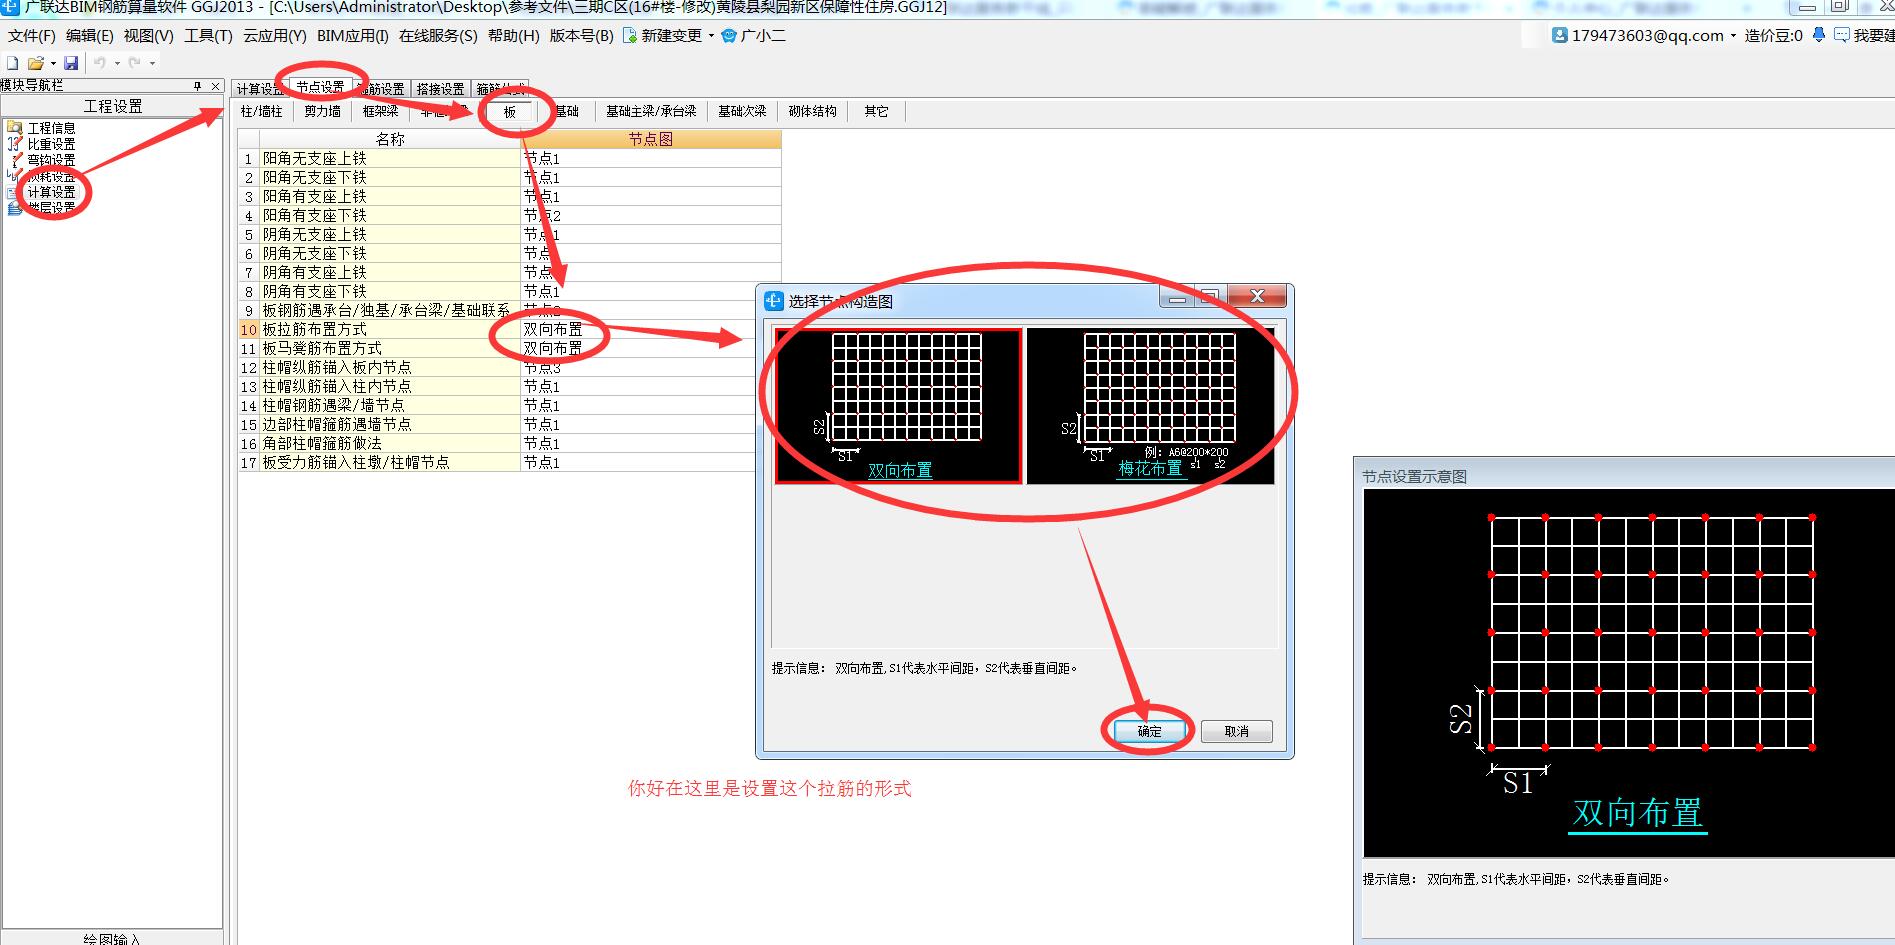Viewport: 1895px width, 945px height.
Task: Switch to the 剪力墙 component tab
Action: (323, 111)
